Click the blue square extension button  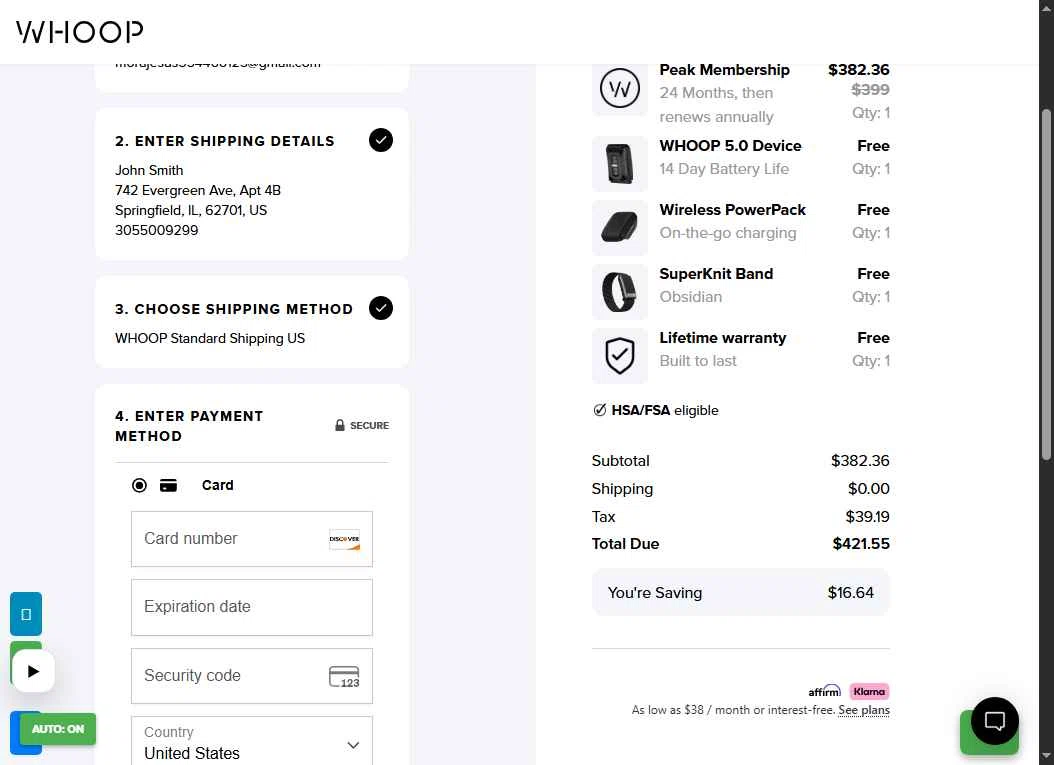click(26, 614)
